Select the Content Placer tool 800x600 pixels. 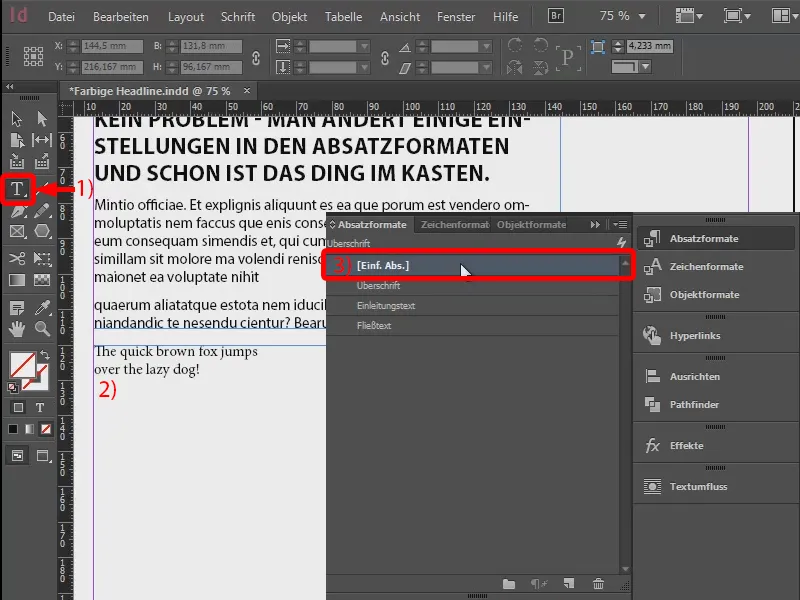(42, 162)
